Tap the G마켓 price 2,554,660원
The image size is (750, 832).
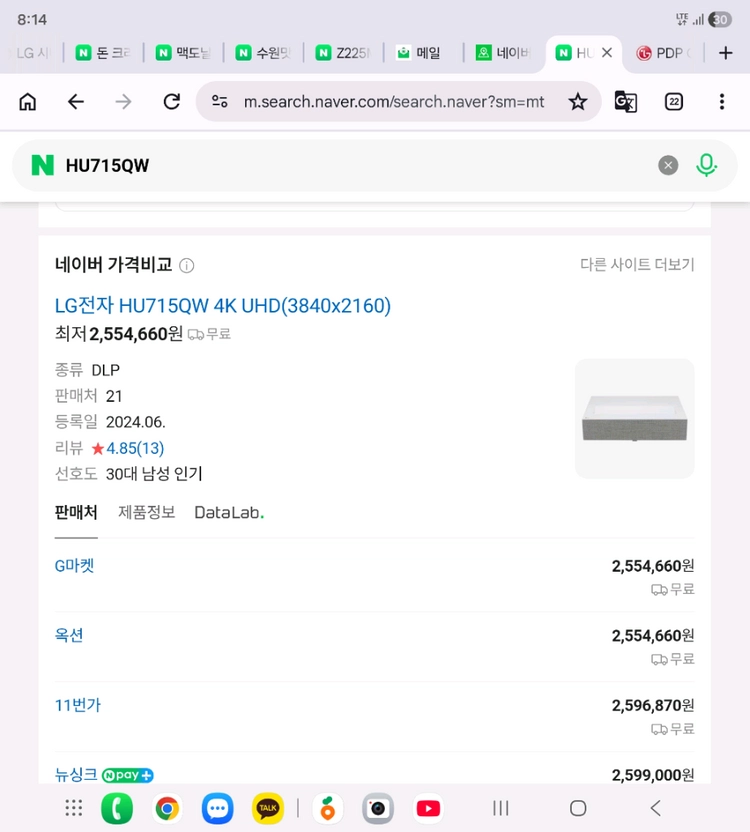pyautogui.click(x=653, y=566)
